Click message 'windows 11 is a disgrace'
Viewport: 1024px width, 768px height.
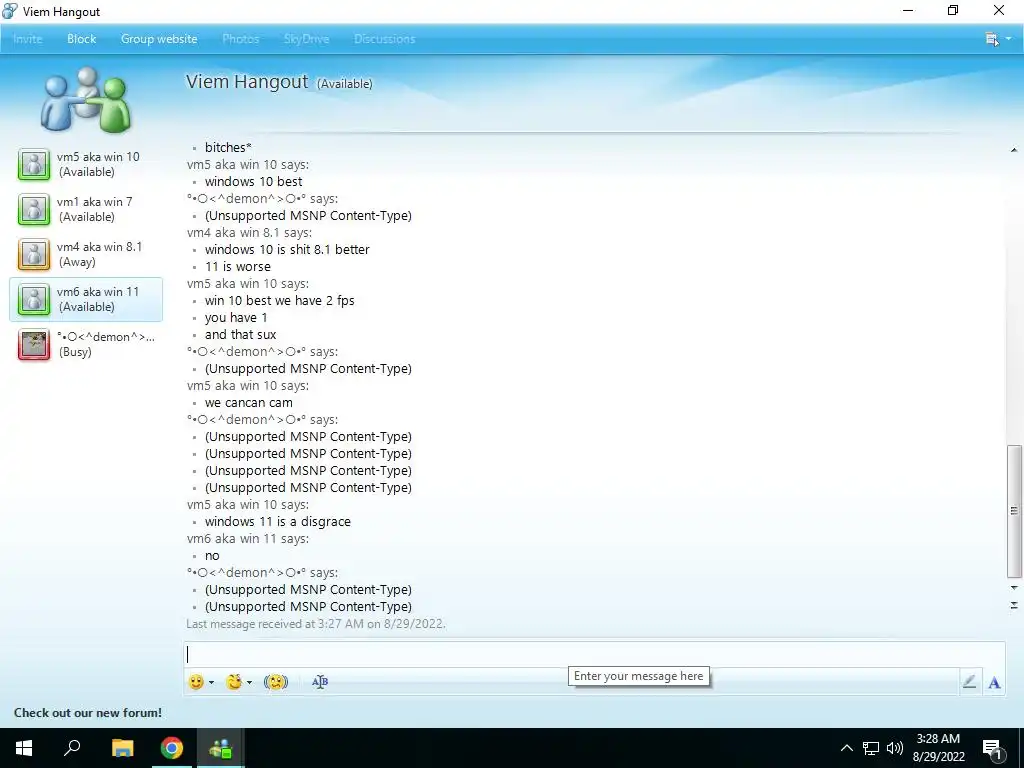coord(278,521)
